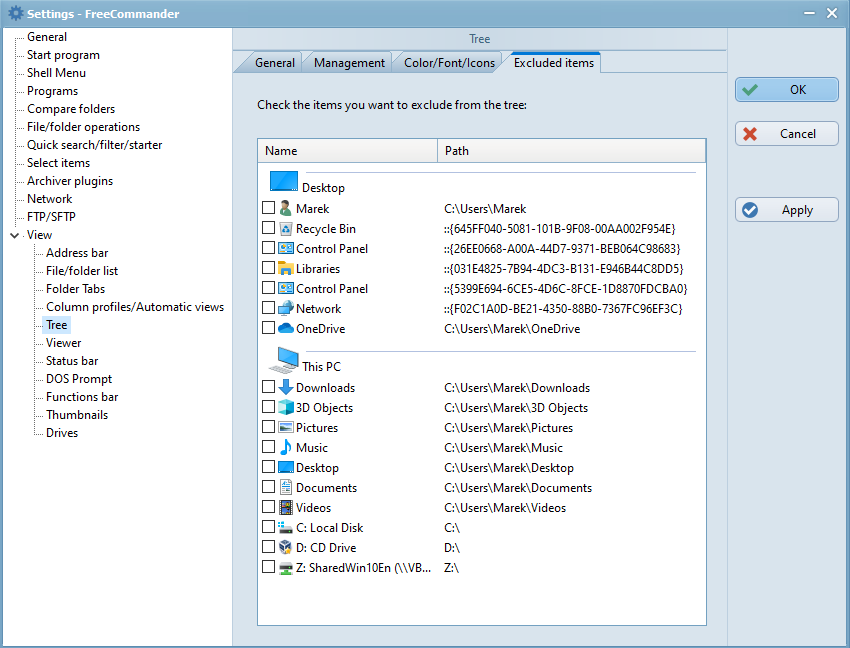Click the Path column header
This screenshot has width=850, height=648.
tap(571, 151)
